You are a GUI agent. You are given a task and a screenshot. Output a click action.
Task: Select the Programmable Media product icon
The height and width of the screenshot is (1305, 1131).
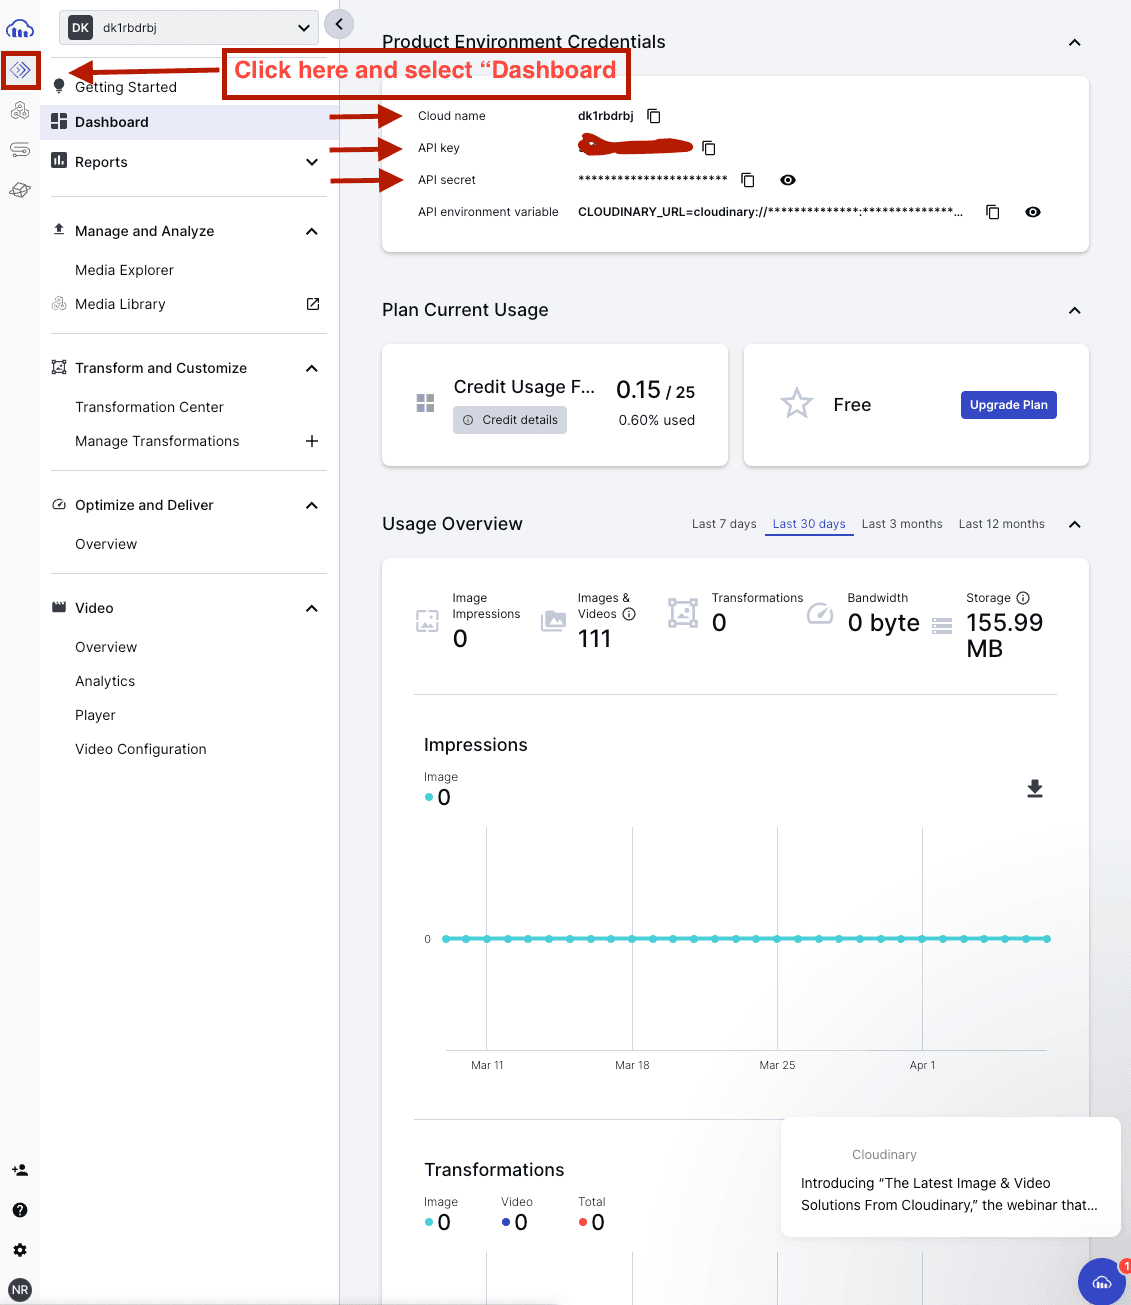pyautogui.click(x=20, y=71)
